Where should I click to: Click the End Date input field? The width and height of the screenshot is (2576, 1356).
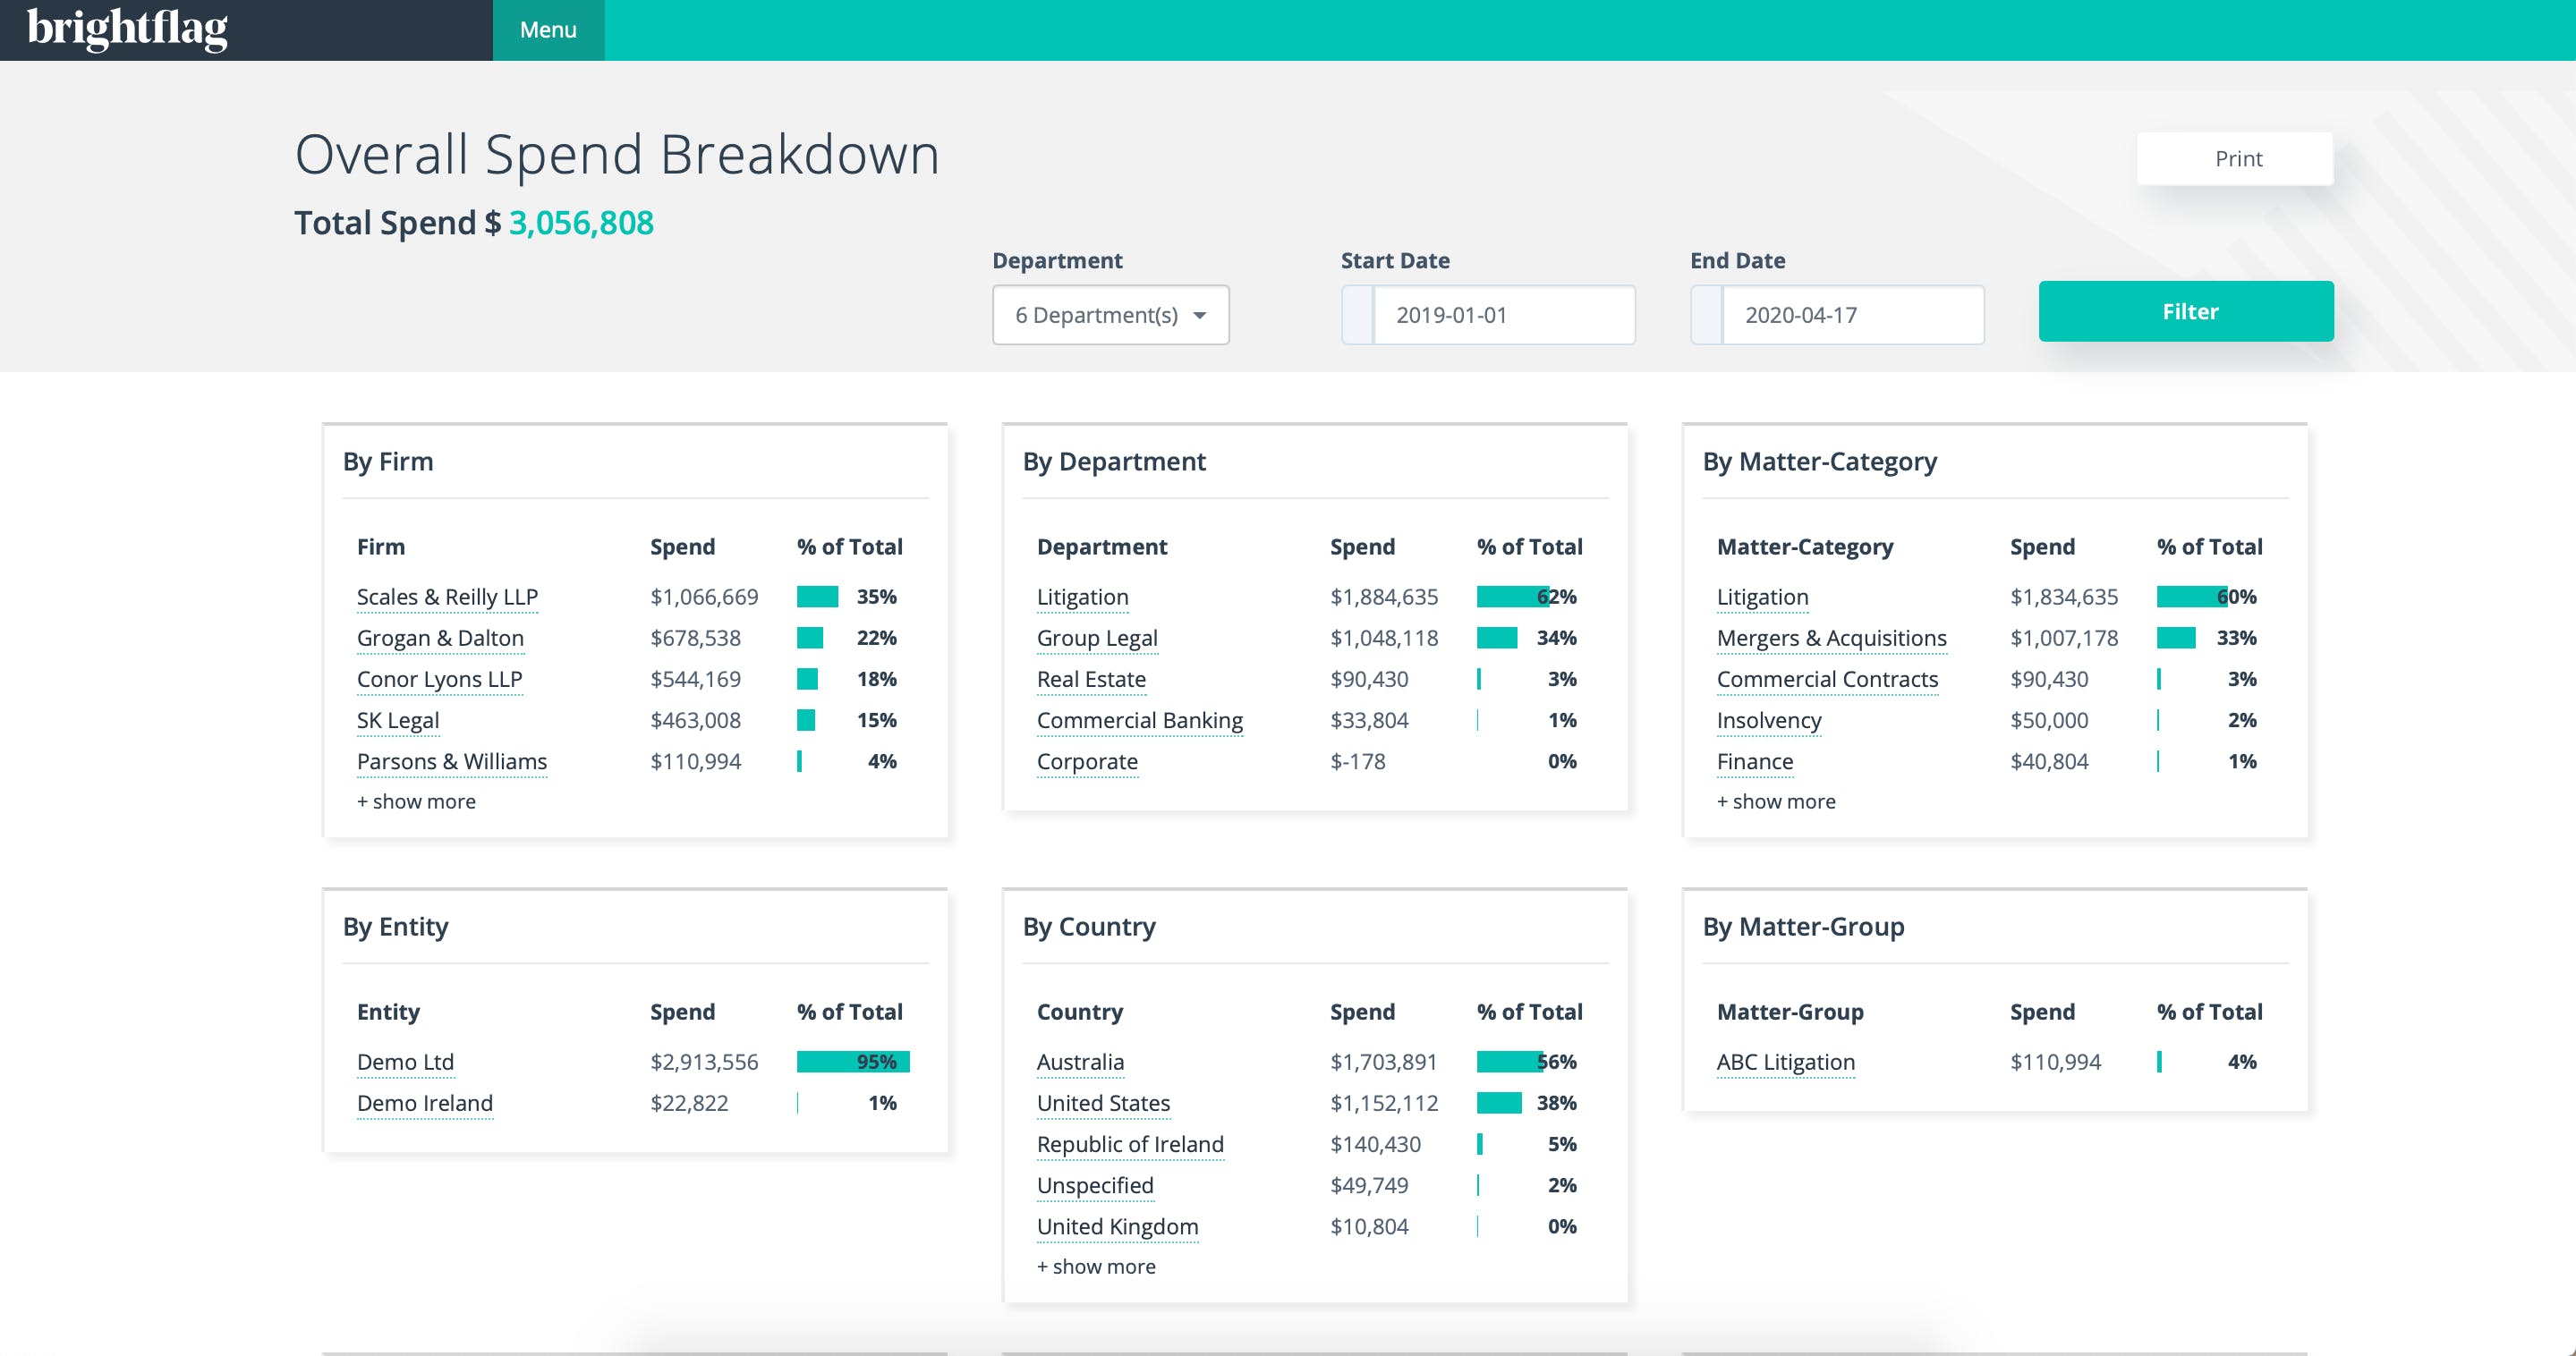pos(1852,315)
